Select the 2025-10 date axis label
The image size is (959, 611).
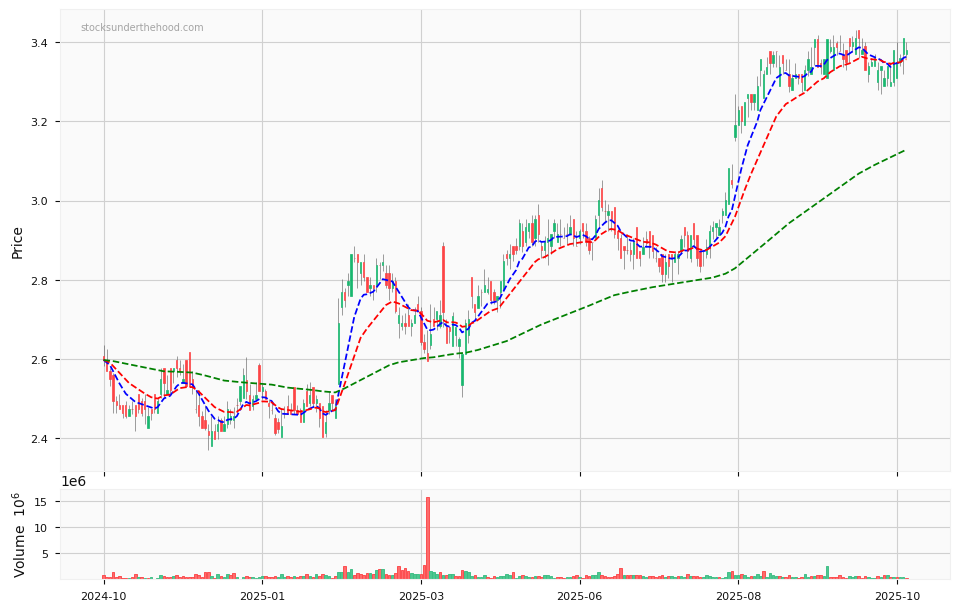coord(897,596)
